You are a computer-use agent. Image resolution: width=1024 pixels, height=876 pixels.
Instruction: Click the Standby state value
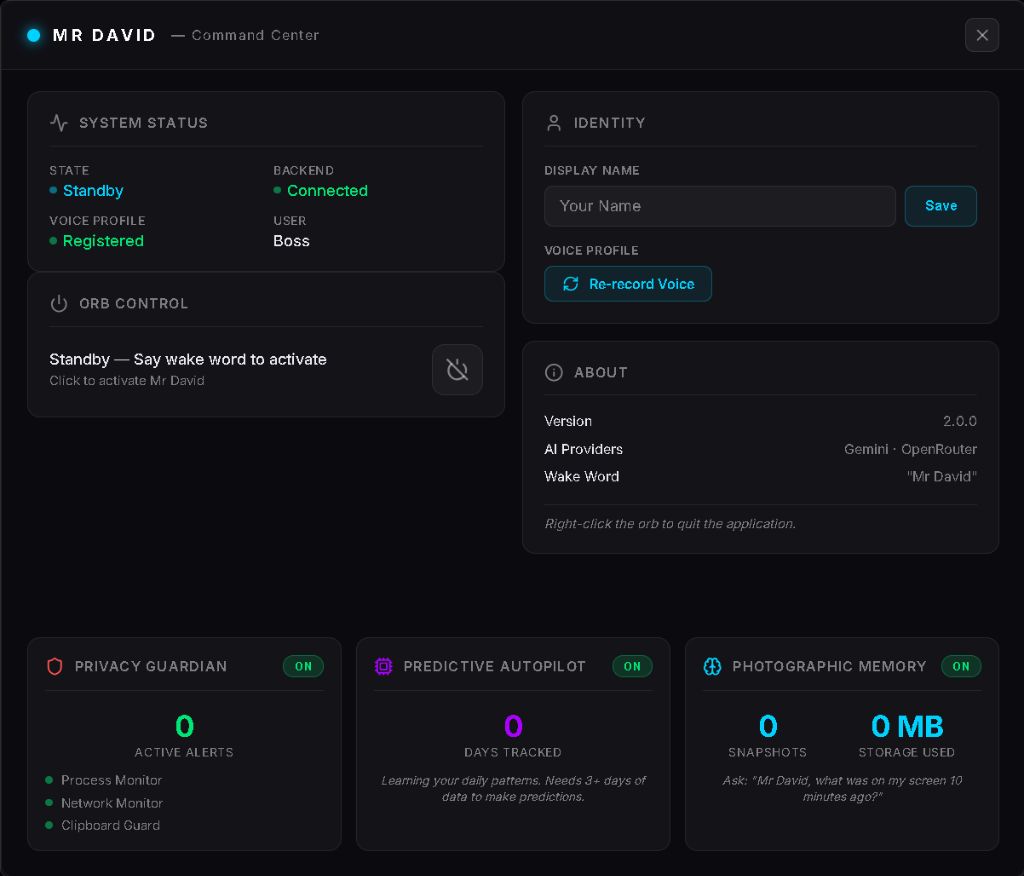93,191
